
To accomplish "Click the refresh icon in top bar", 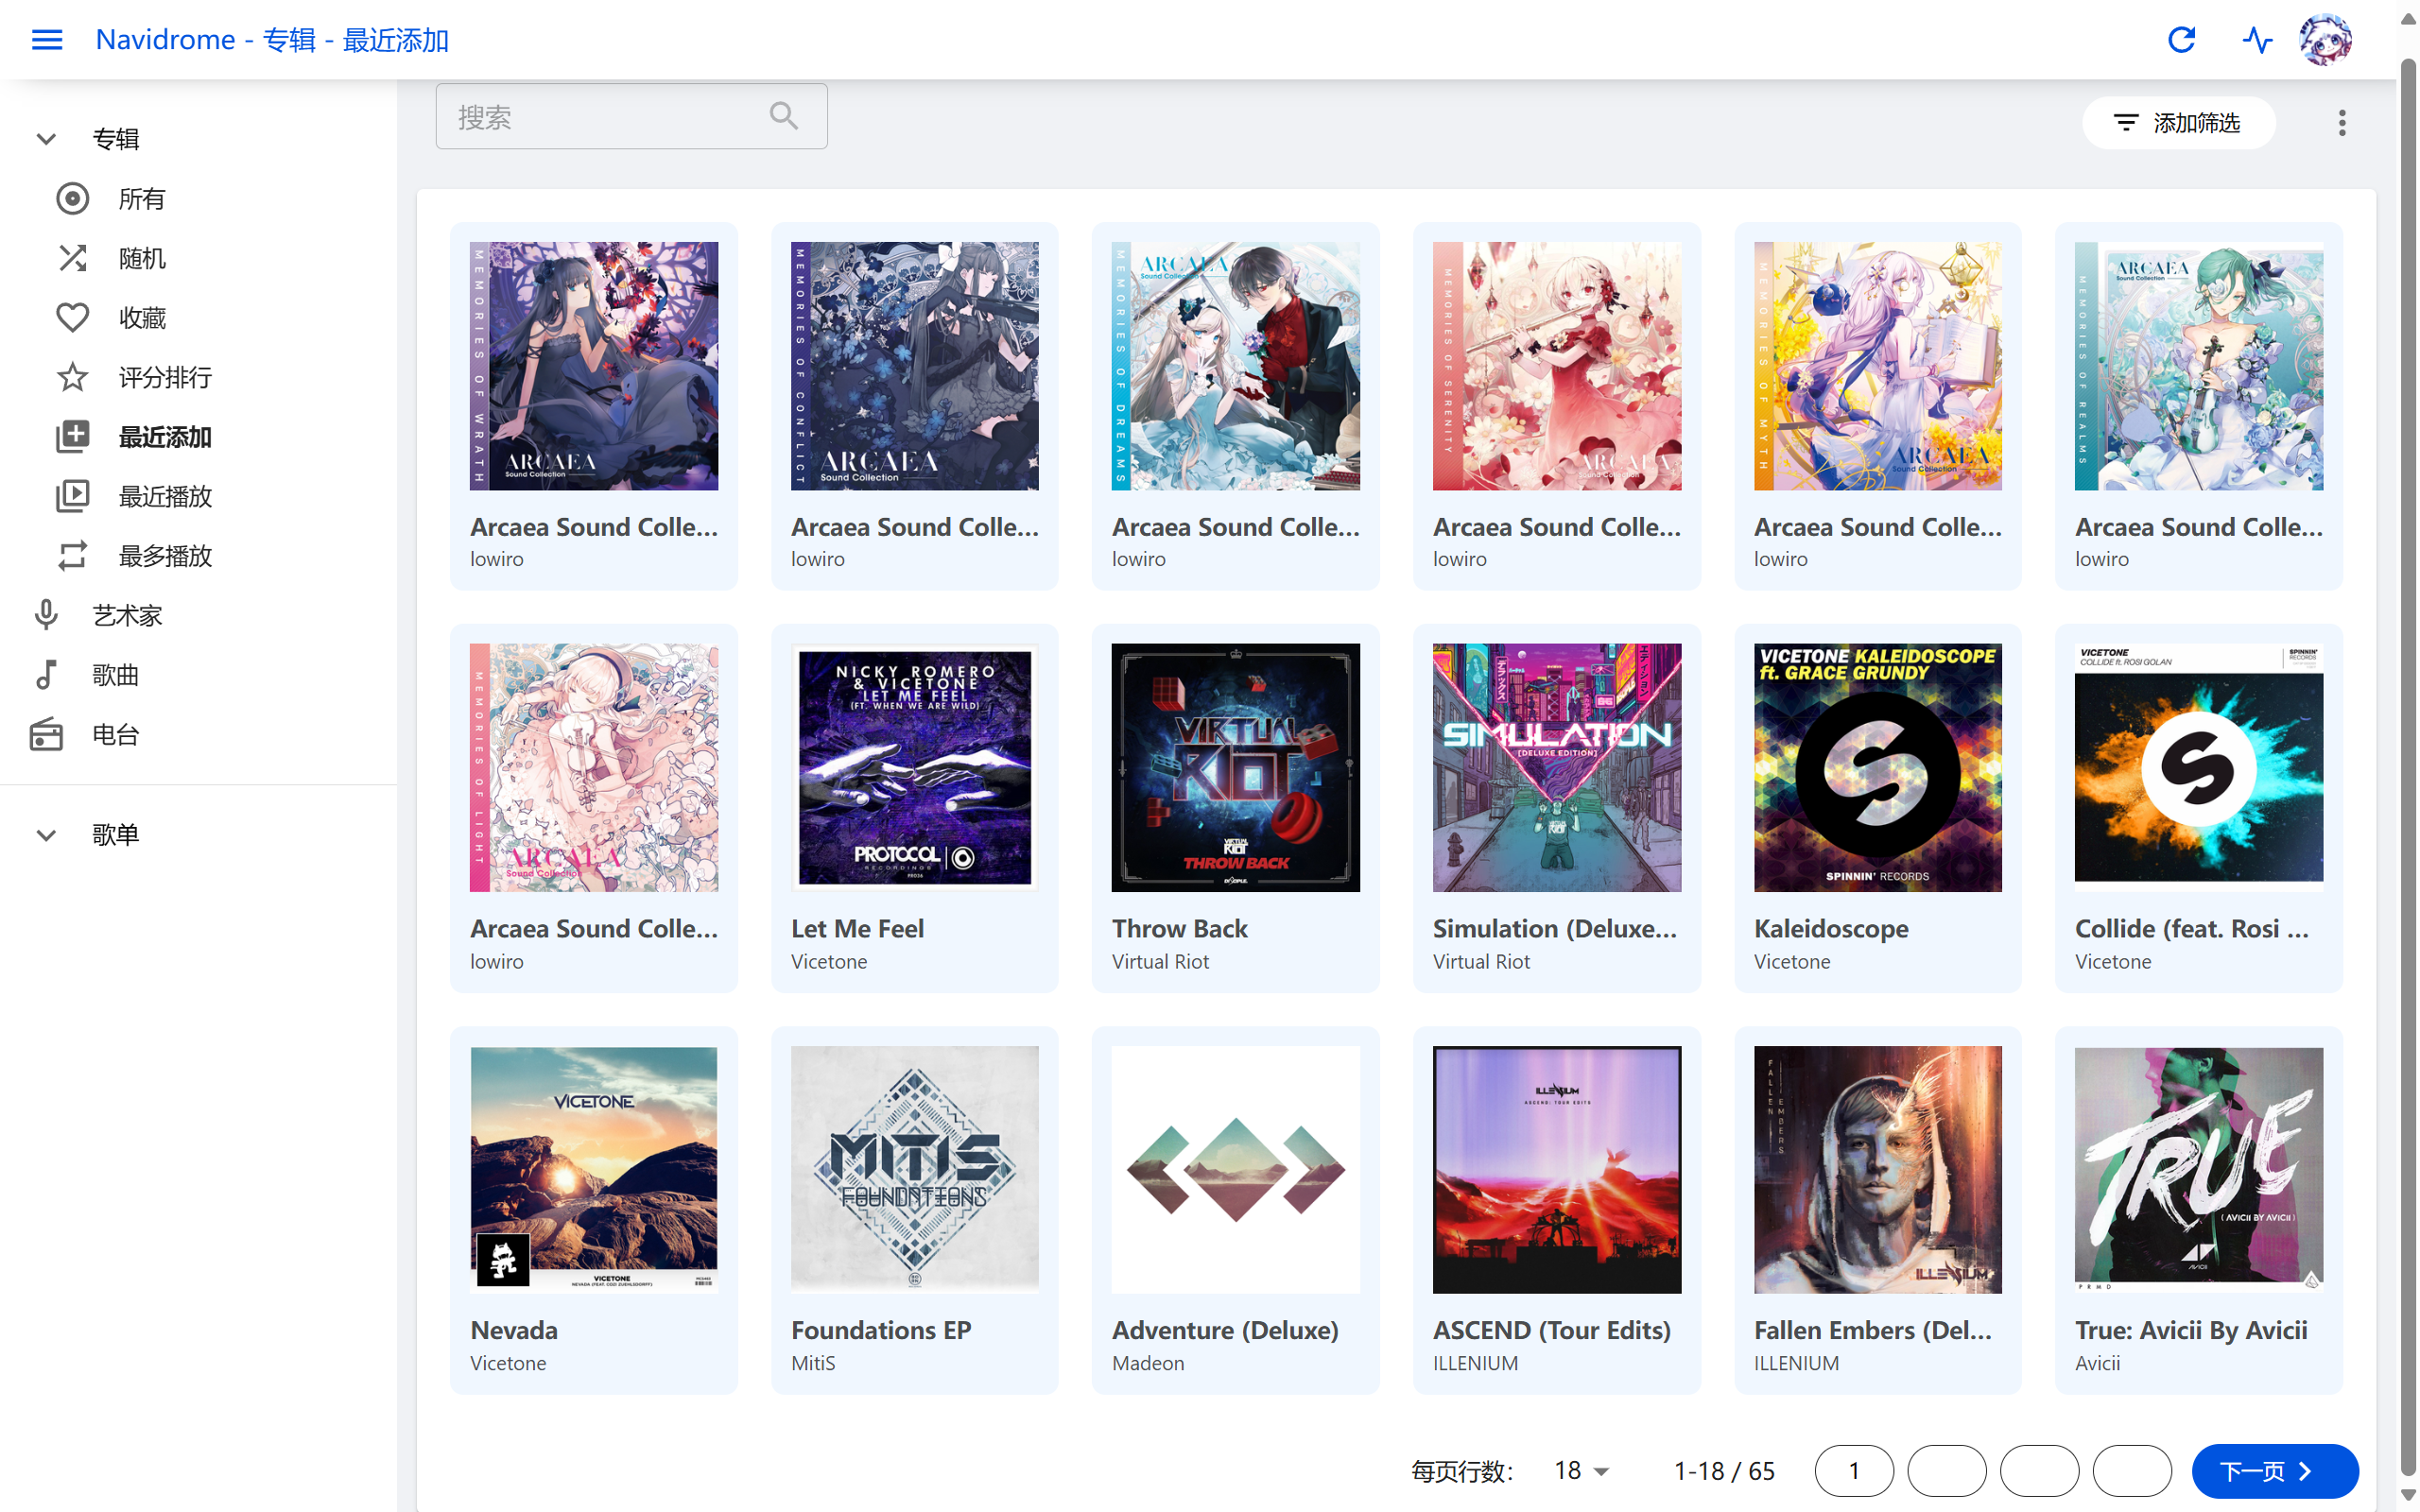I will click(x=2181, y=40).
